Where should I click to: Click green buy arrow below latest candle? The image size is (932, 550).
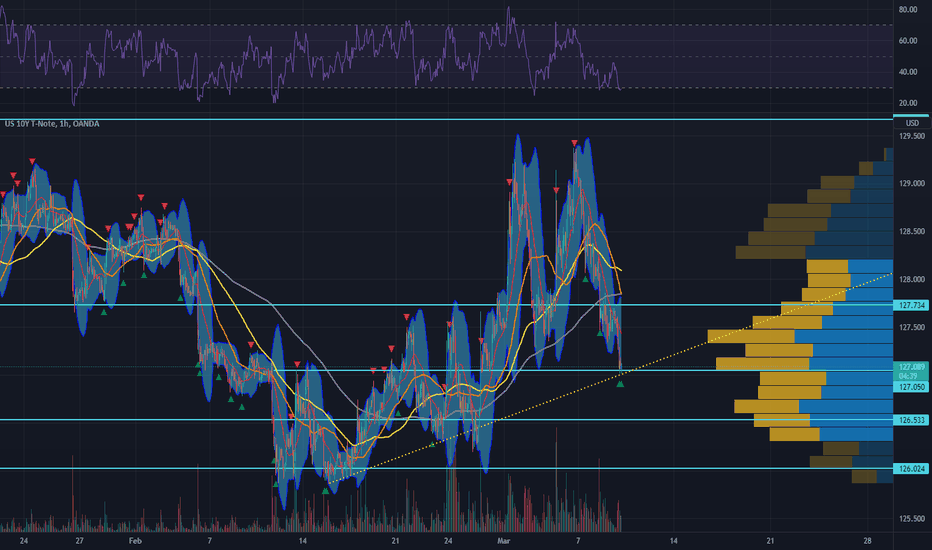620,384
